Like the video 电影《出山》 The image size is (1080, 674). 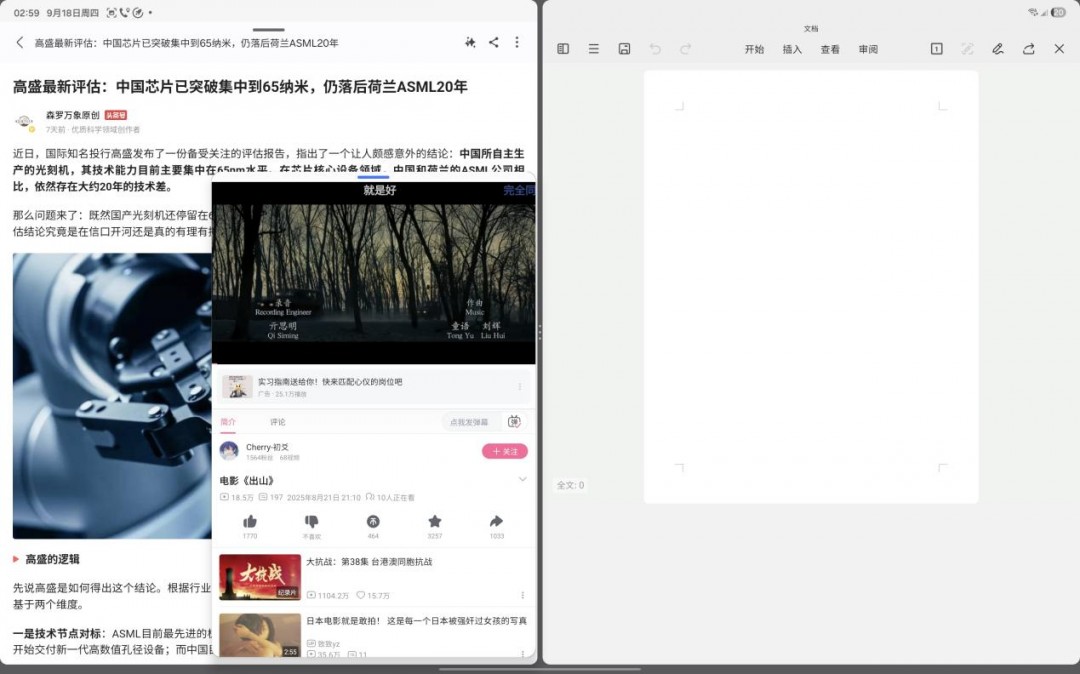pyautogui.click(x=250, y=522)
